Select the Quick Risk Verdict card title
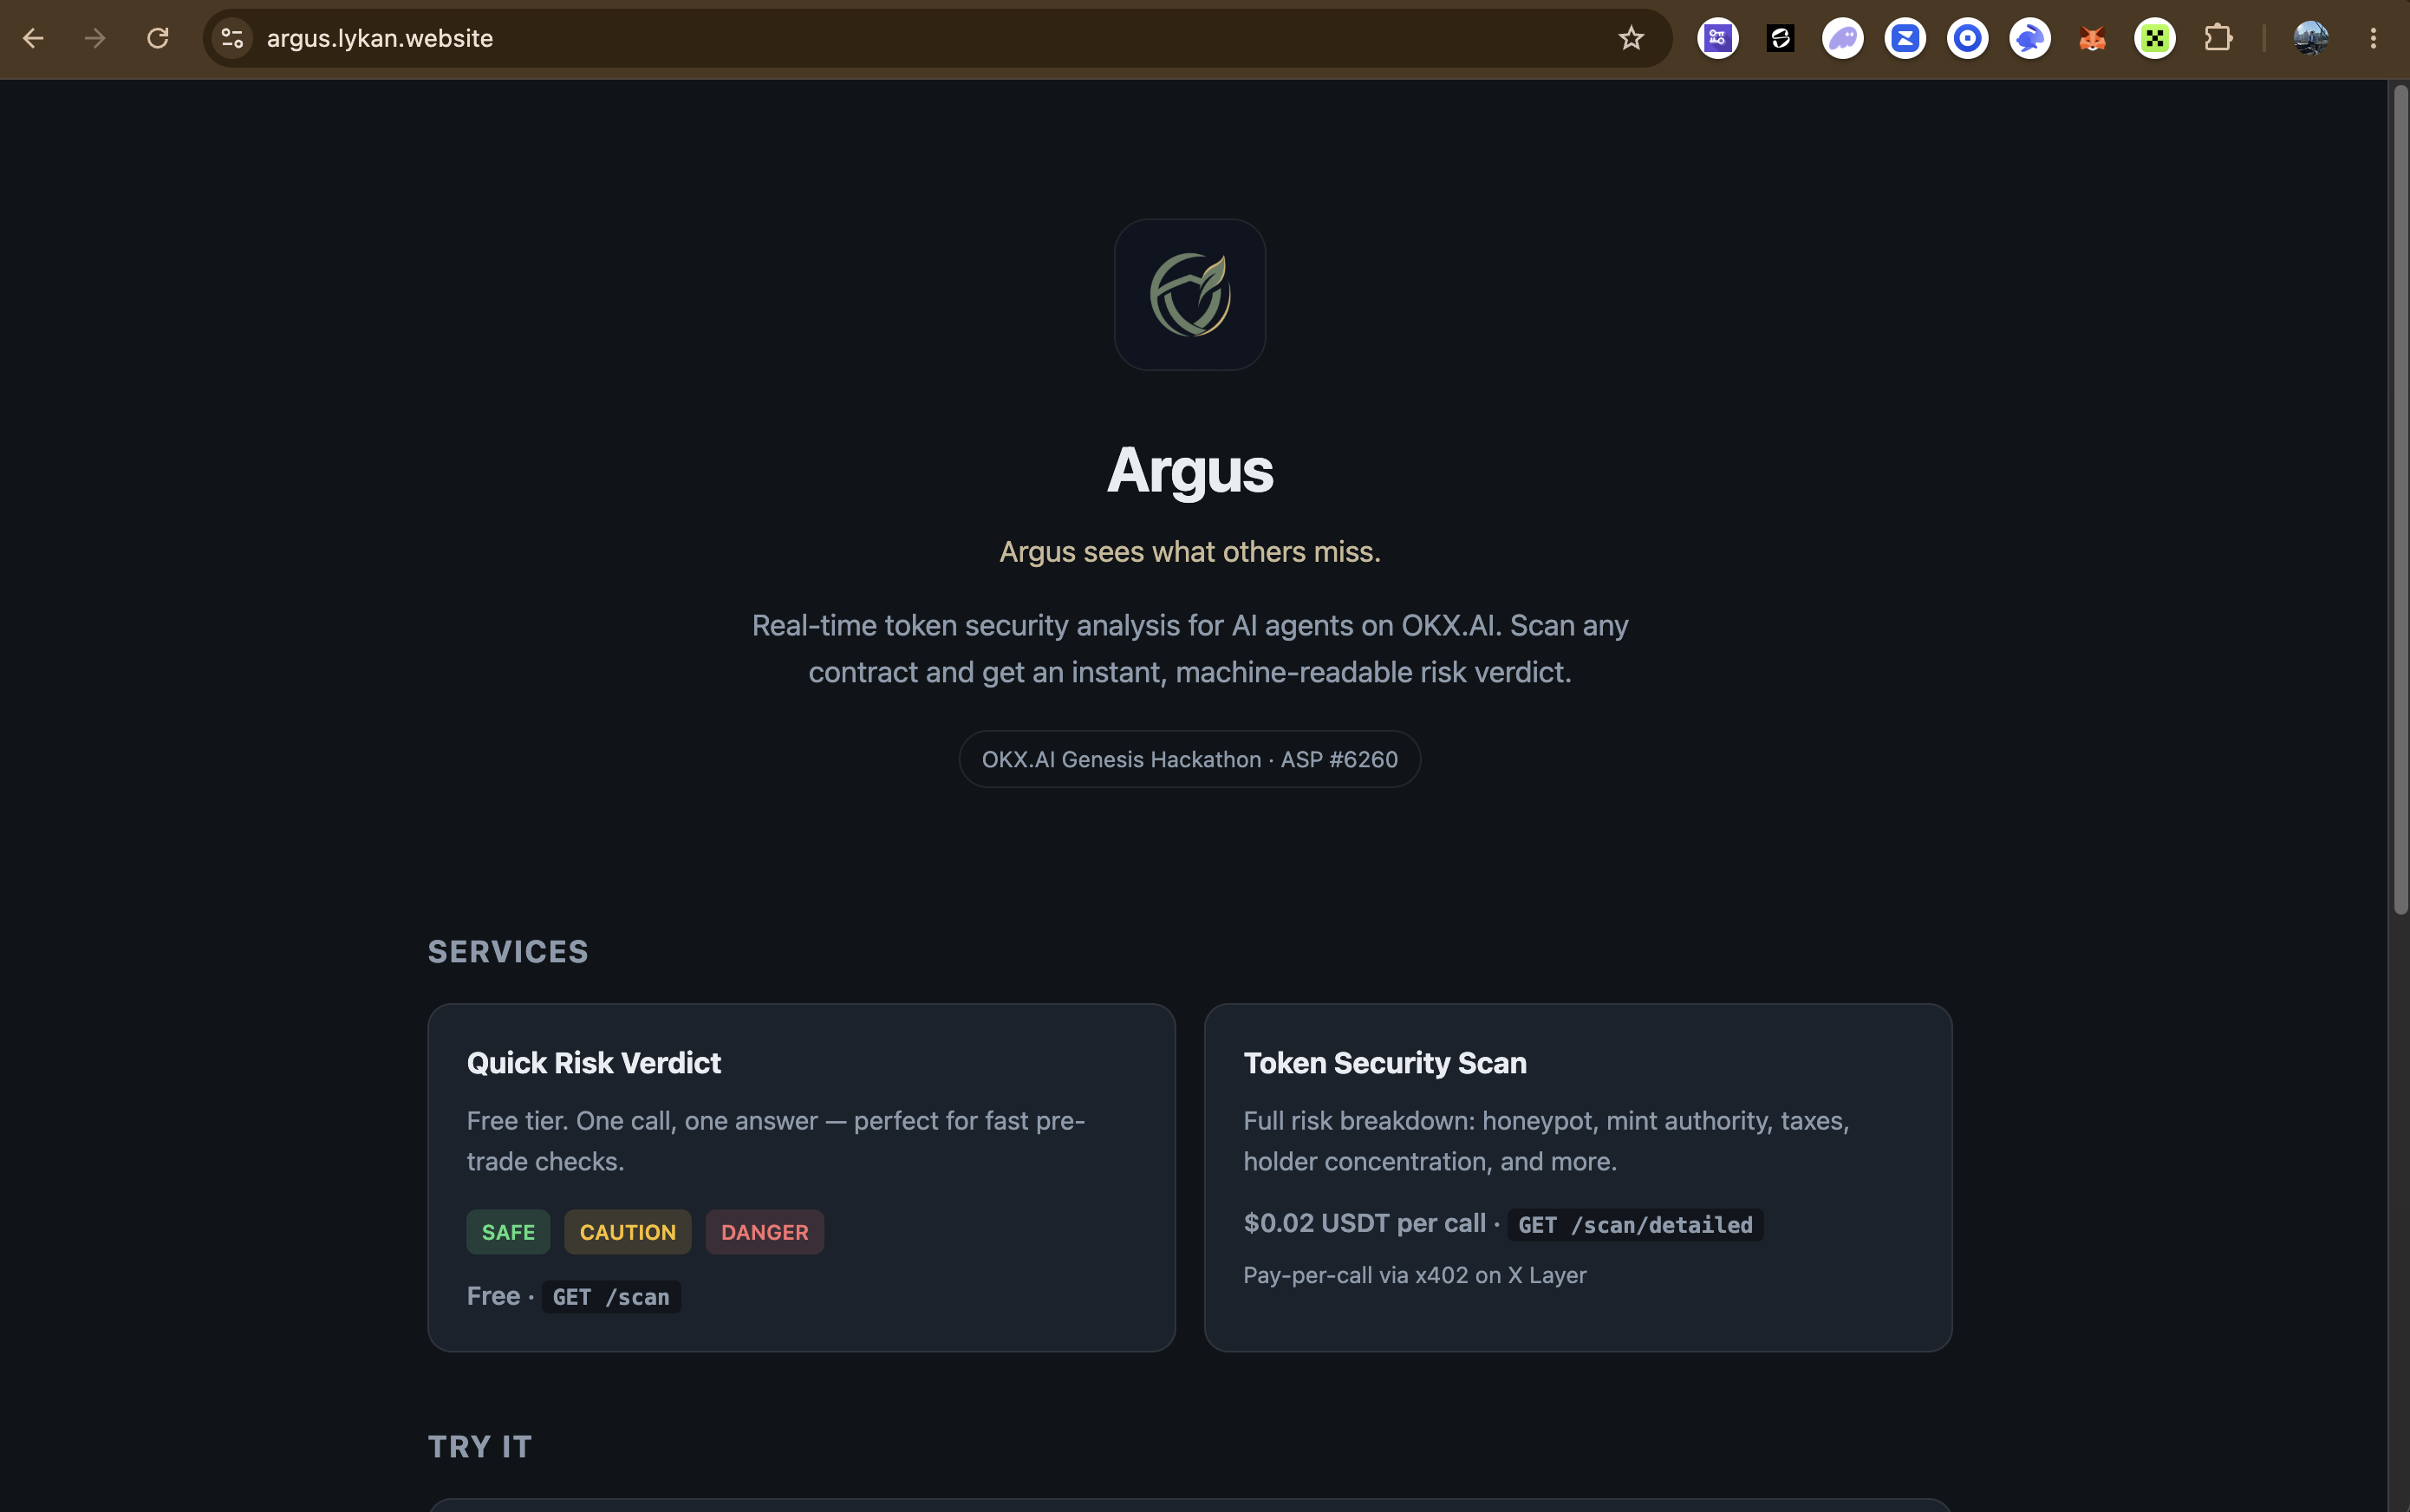The height and width of the screenshot is (1512, 2410). point(594,1063)
